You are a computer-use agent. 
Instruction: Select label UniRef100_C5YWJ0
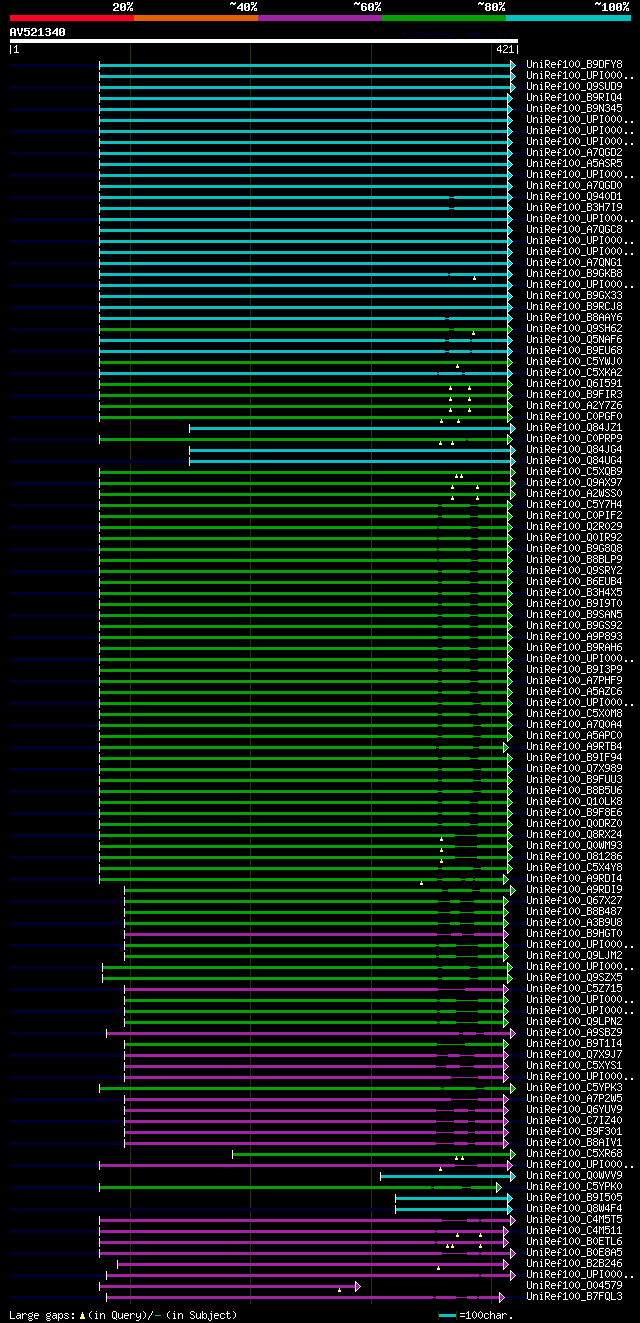(x=574, y=362)
